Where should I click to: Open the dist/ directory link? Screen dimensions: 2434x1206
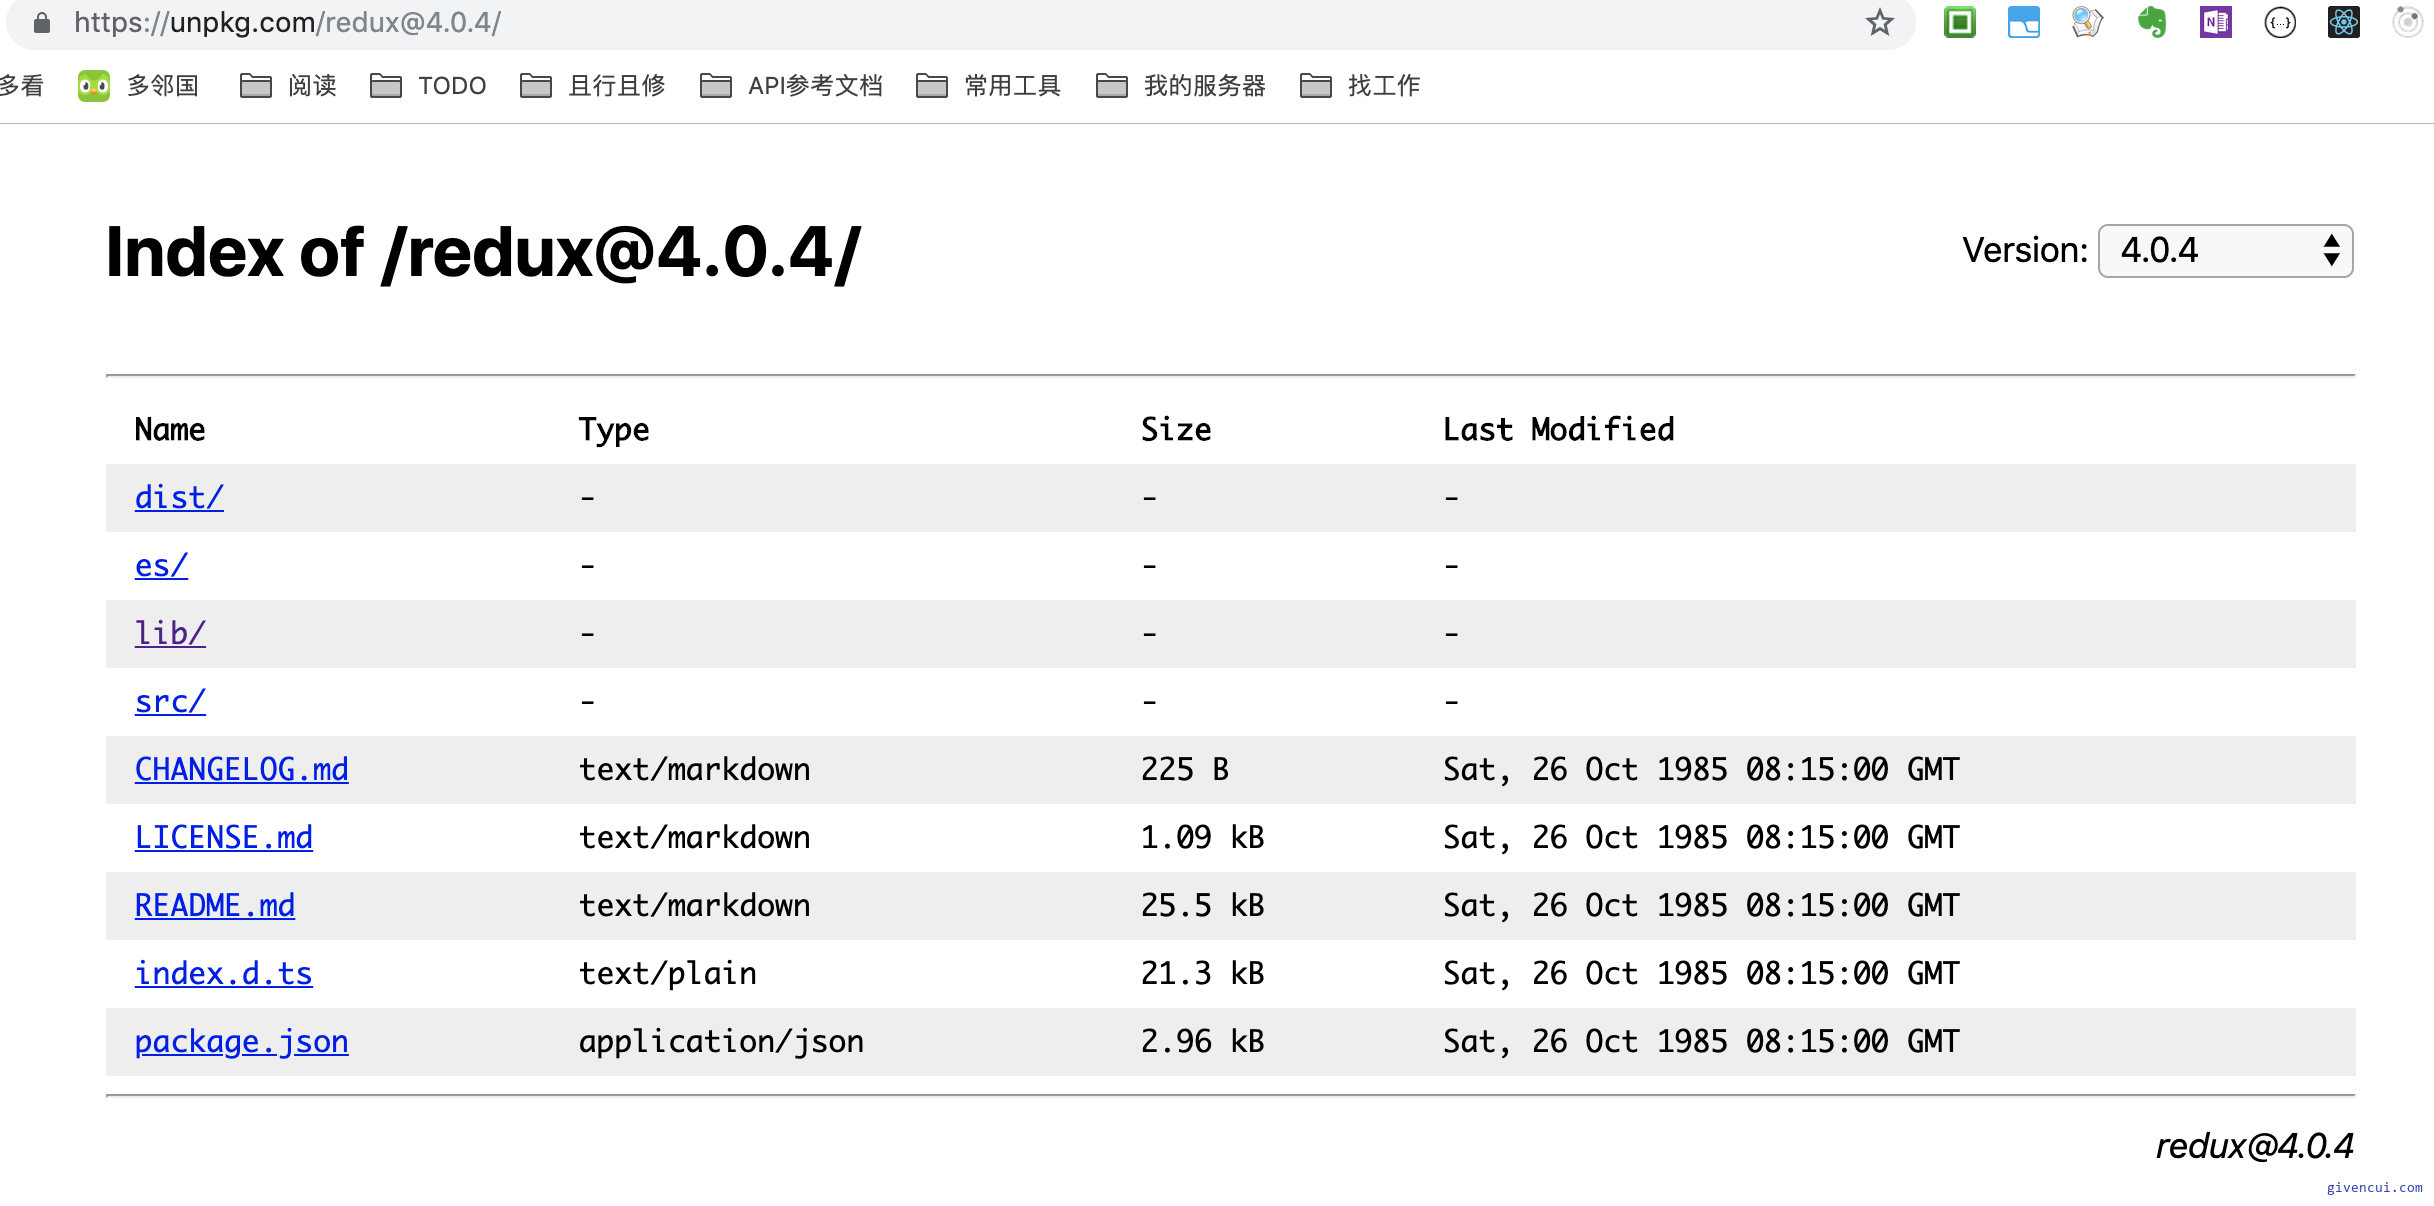point(179,497)
